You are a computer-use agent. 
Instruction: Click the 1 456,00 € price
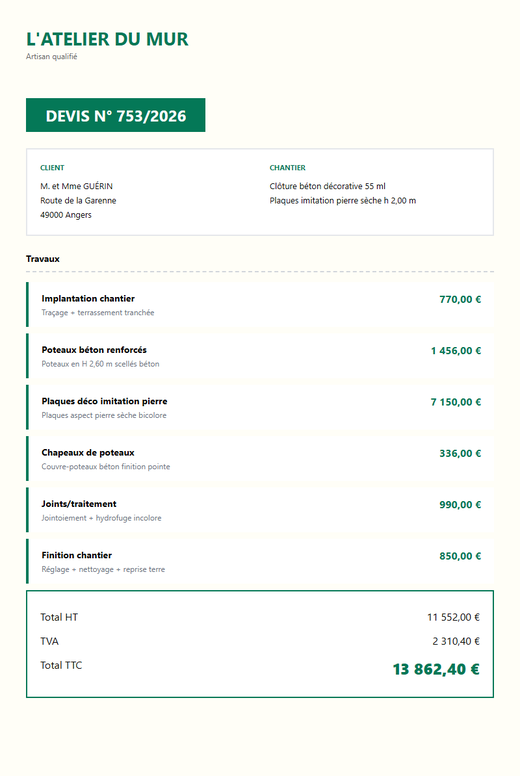[456, 351]
